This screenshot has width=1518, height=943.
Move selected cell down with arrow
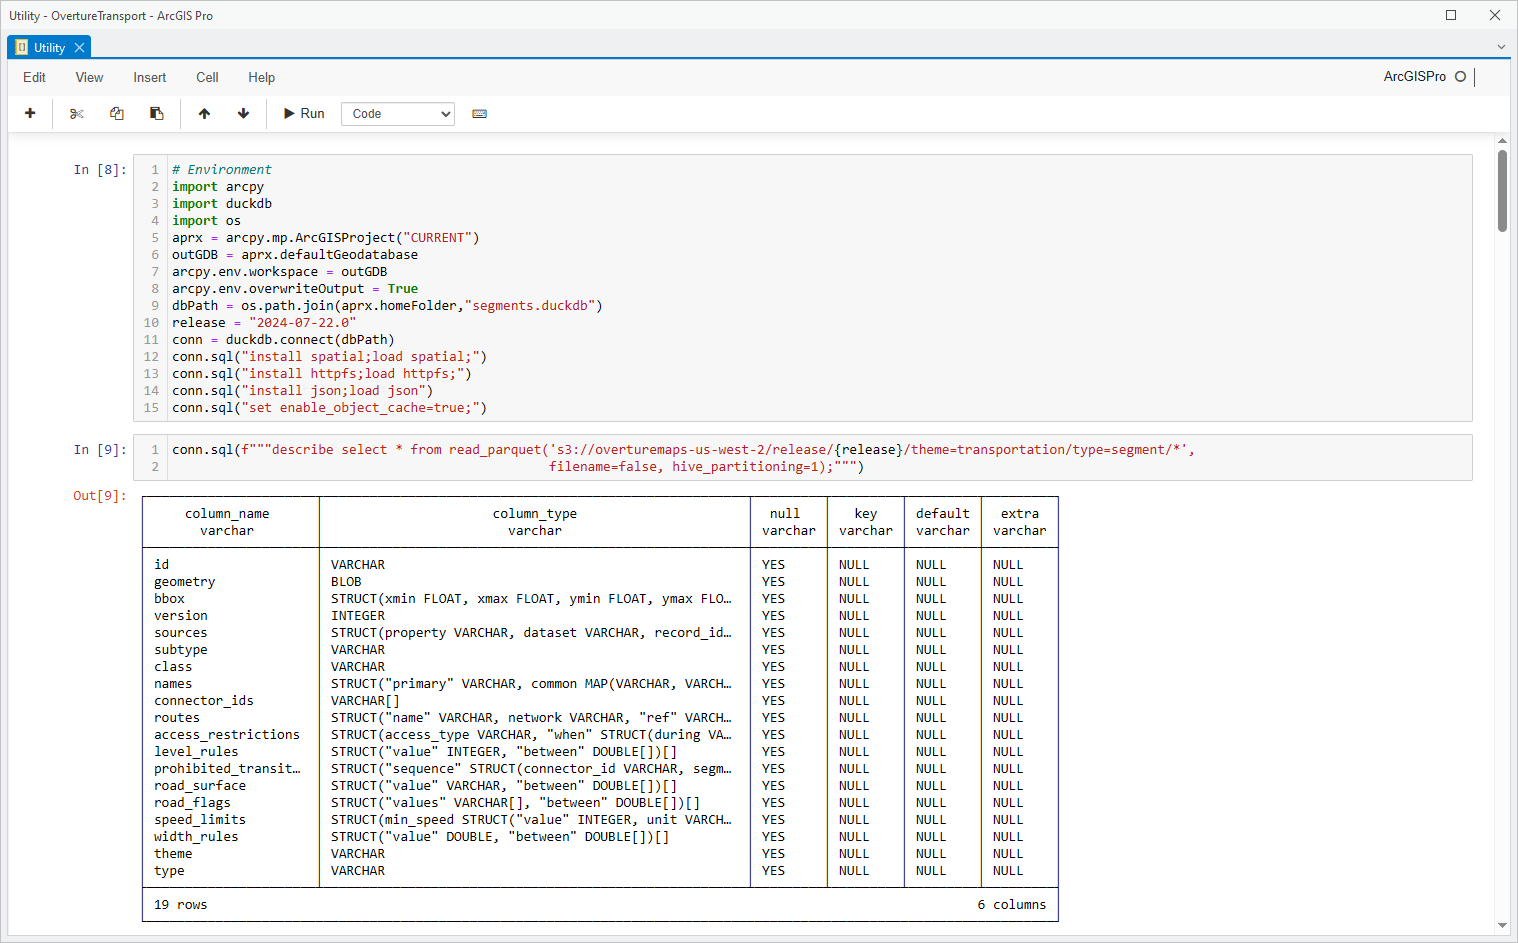tap(243, 114)
